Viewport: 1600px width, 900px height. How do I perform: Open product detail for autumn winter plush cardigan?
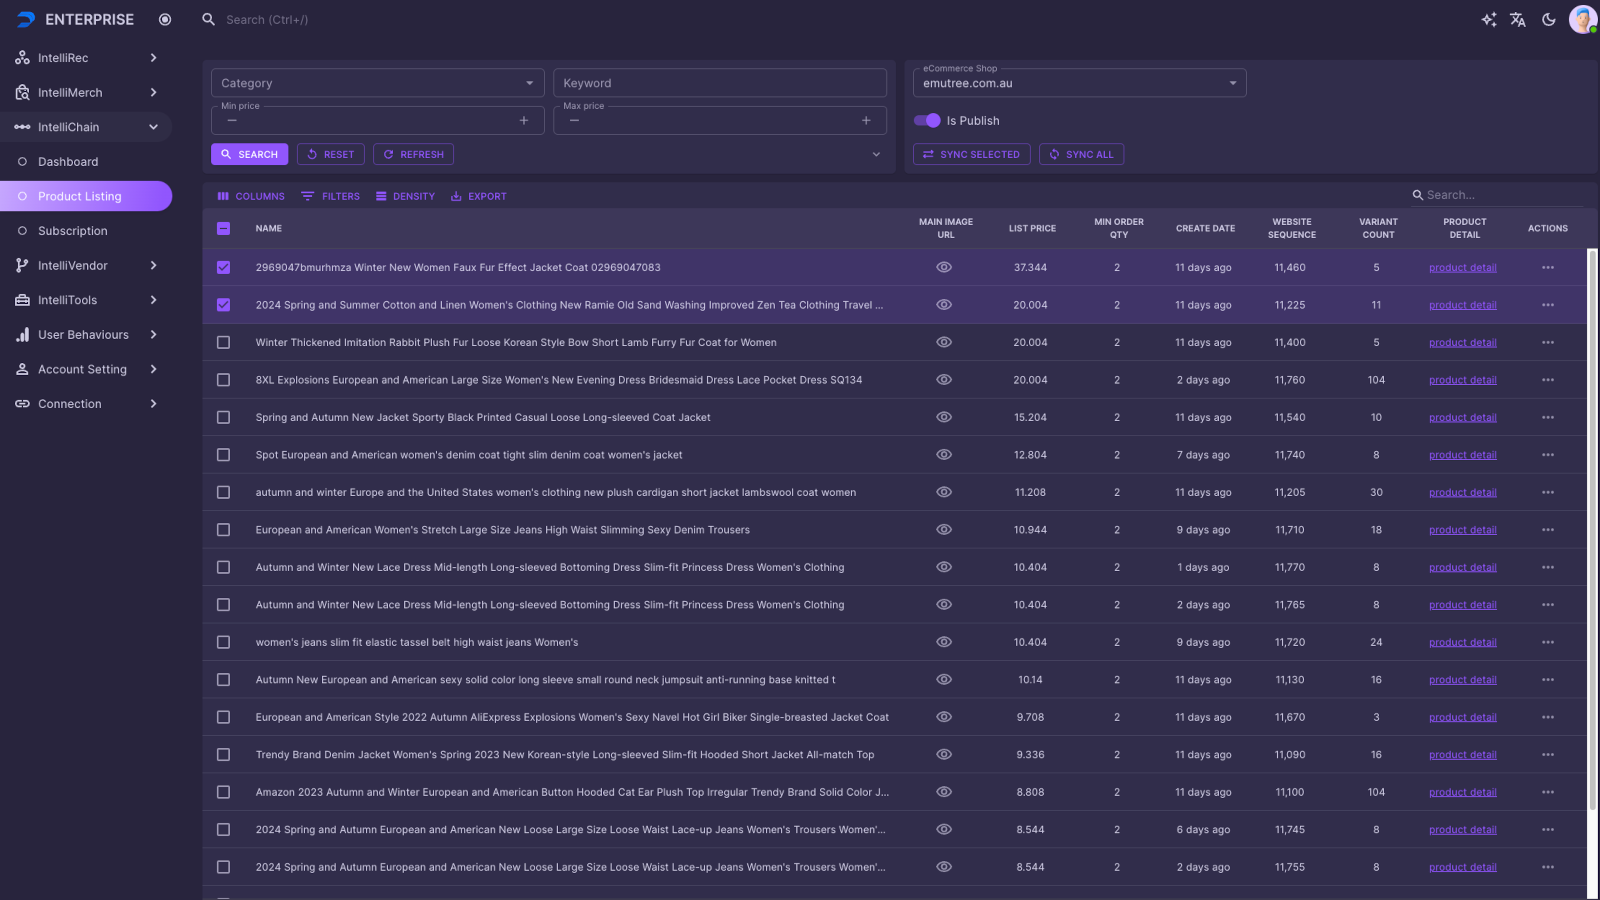pos(1462,493)
